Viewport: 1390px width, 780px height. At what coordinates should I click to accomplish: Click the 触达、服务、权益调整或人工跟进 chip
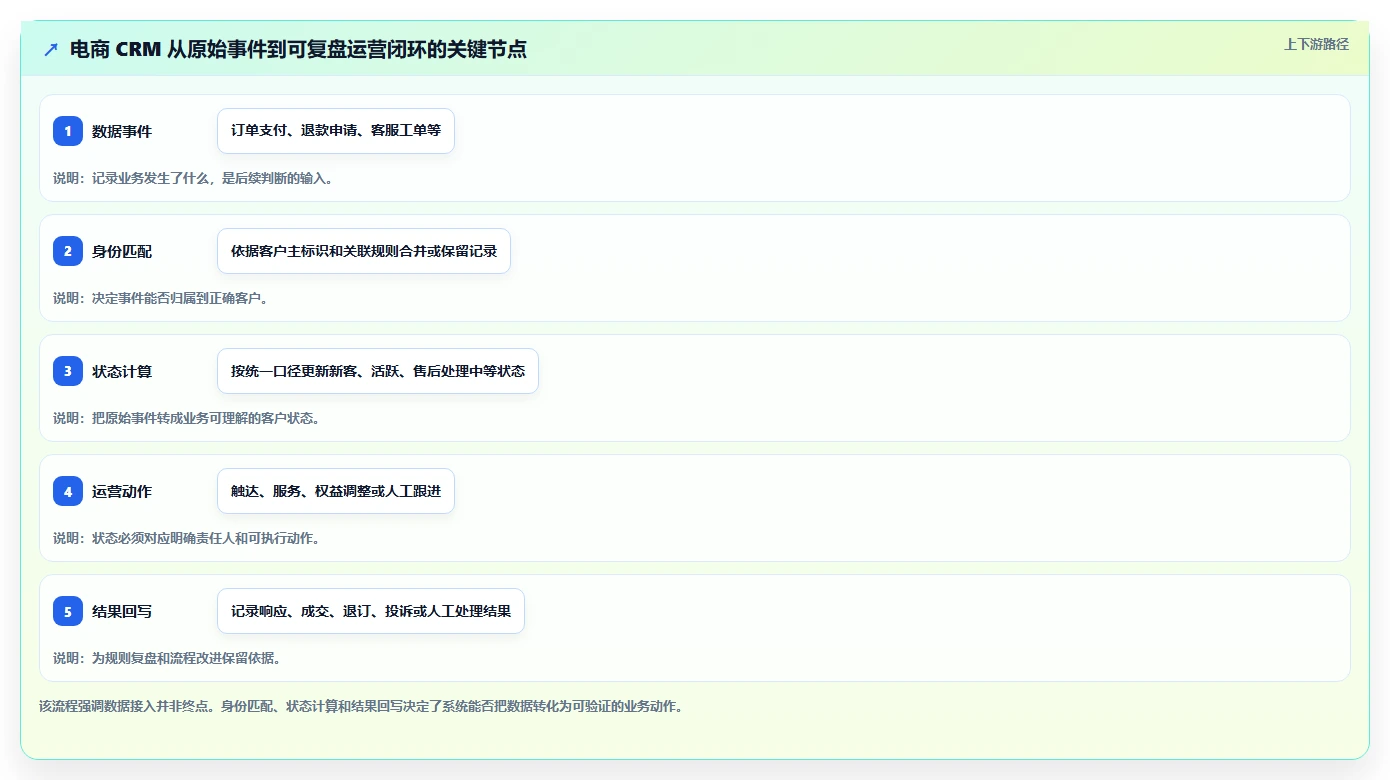(x=336, y=491)
